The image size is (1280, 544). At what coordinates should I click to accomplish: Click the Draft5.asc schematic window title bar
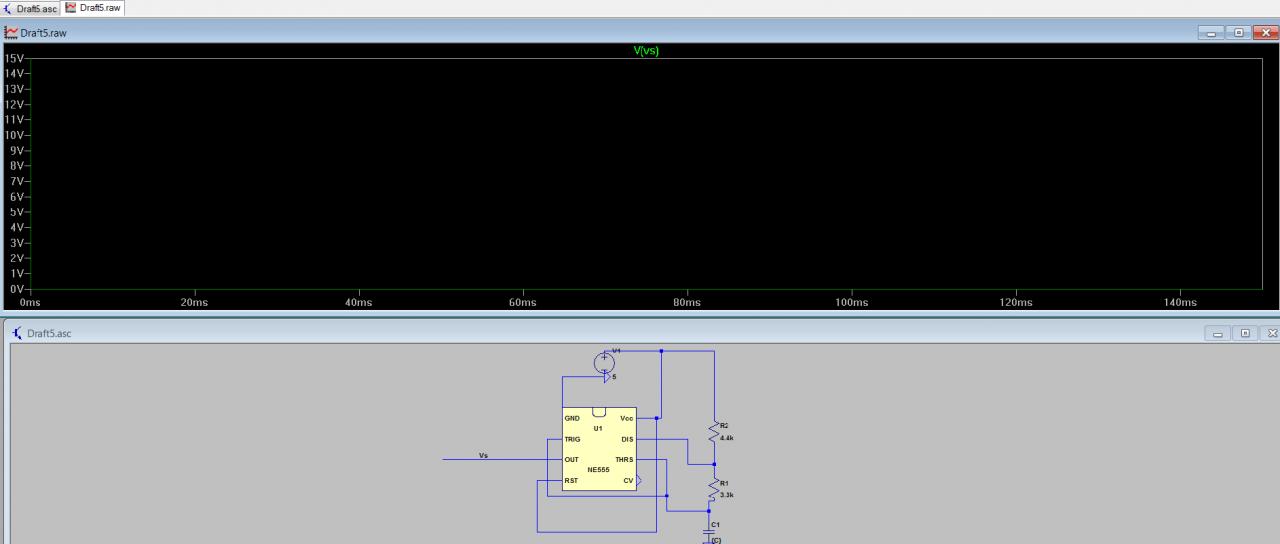640,333
